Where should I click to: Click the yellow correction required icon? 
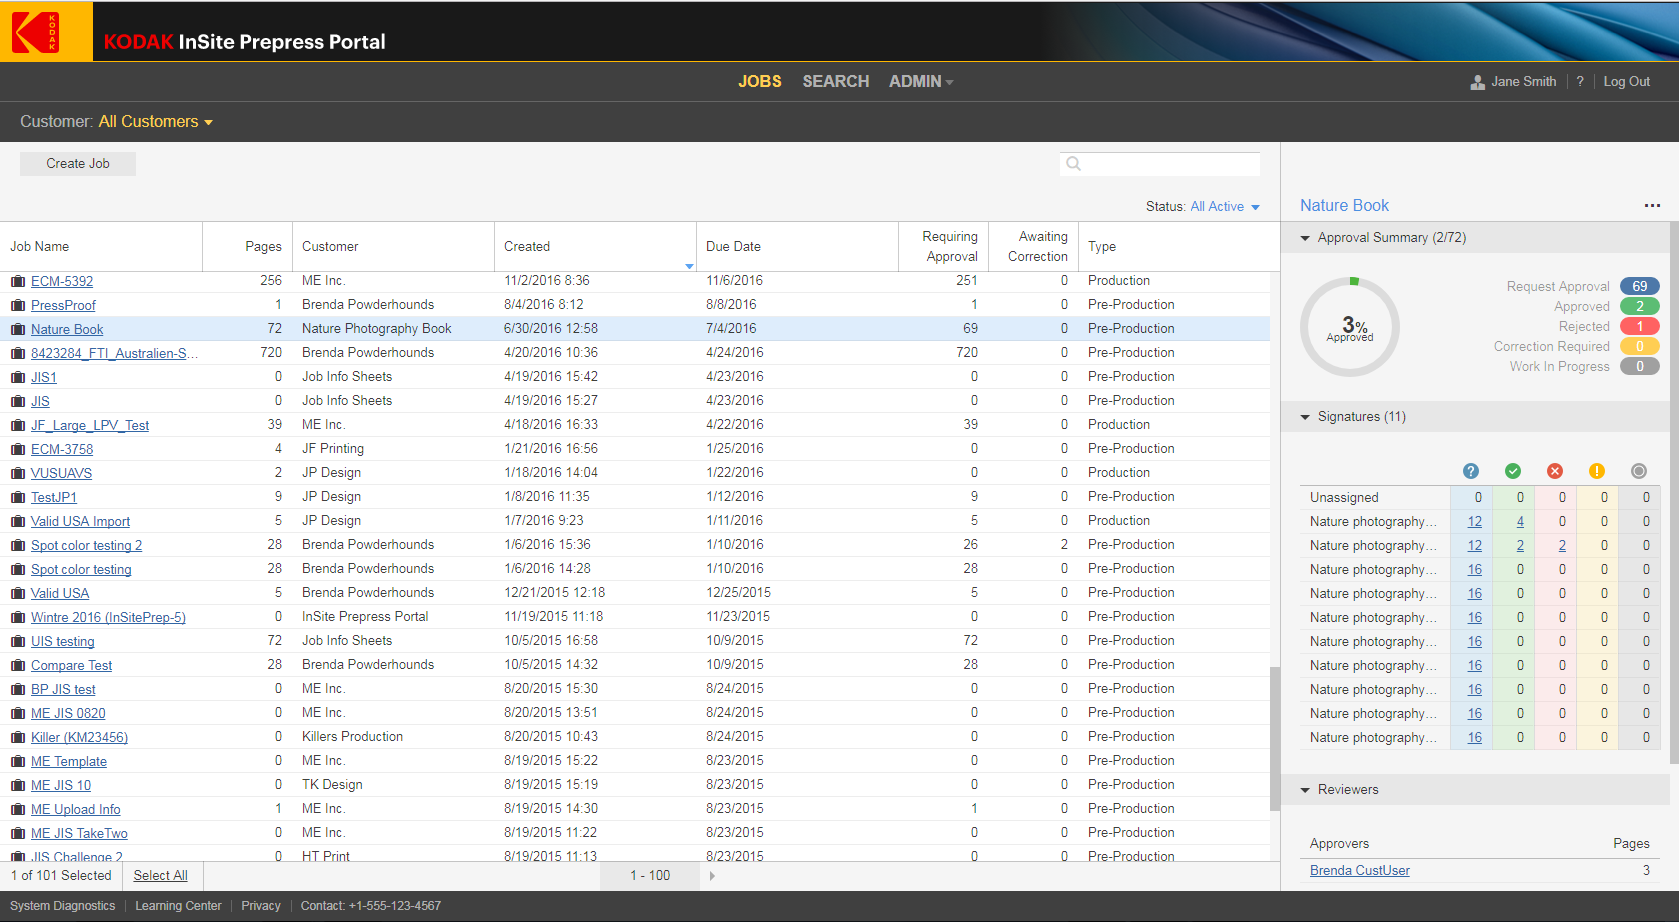[1596, 471]
